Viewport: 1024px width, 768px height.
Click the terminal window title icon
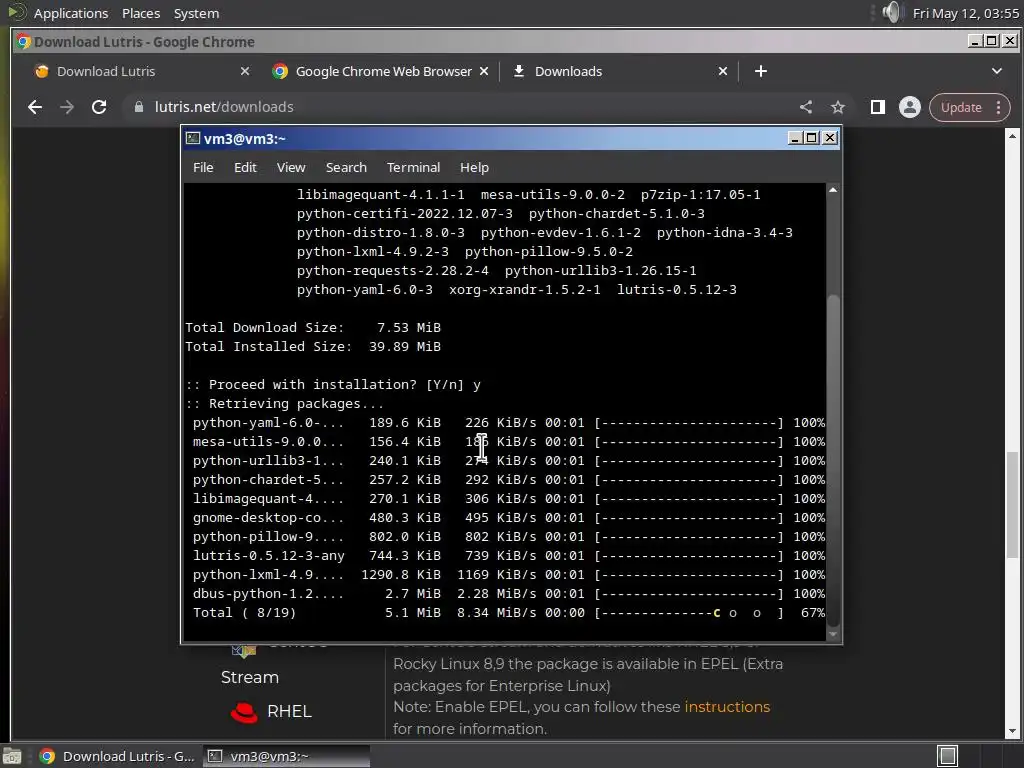[x=193, y=138]
